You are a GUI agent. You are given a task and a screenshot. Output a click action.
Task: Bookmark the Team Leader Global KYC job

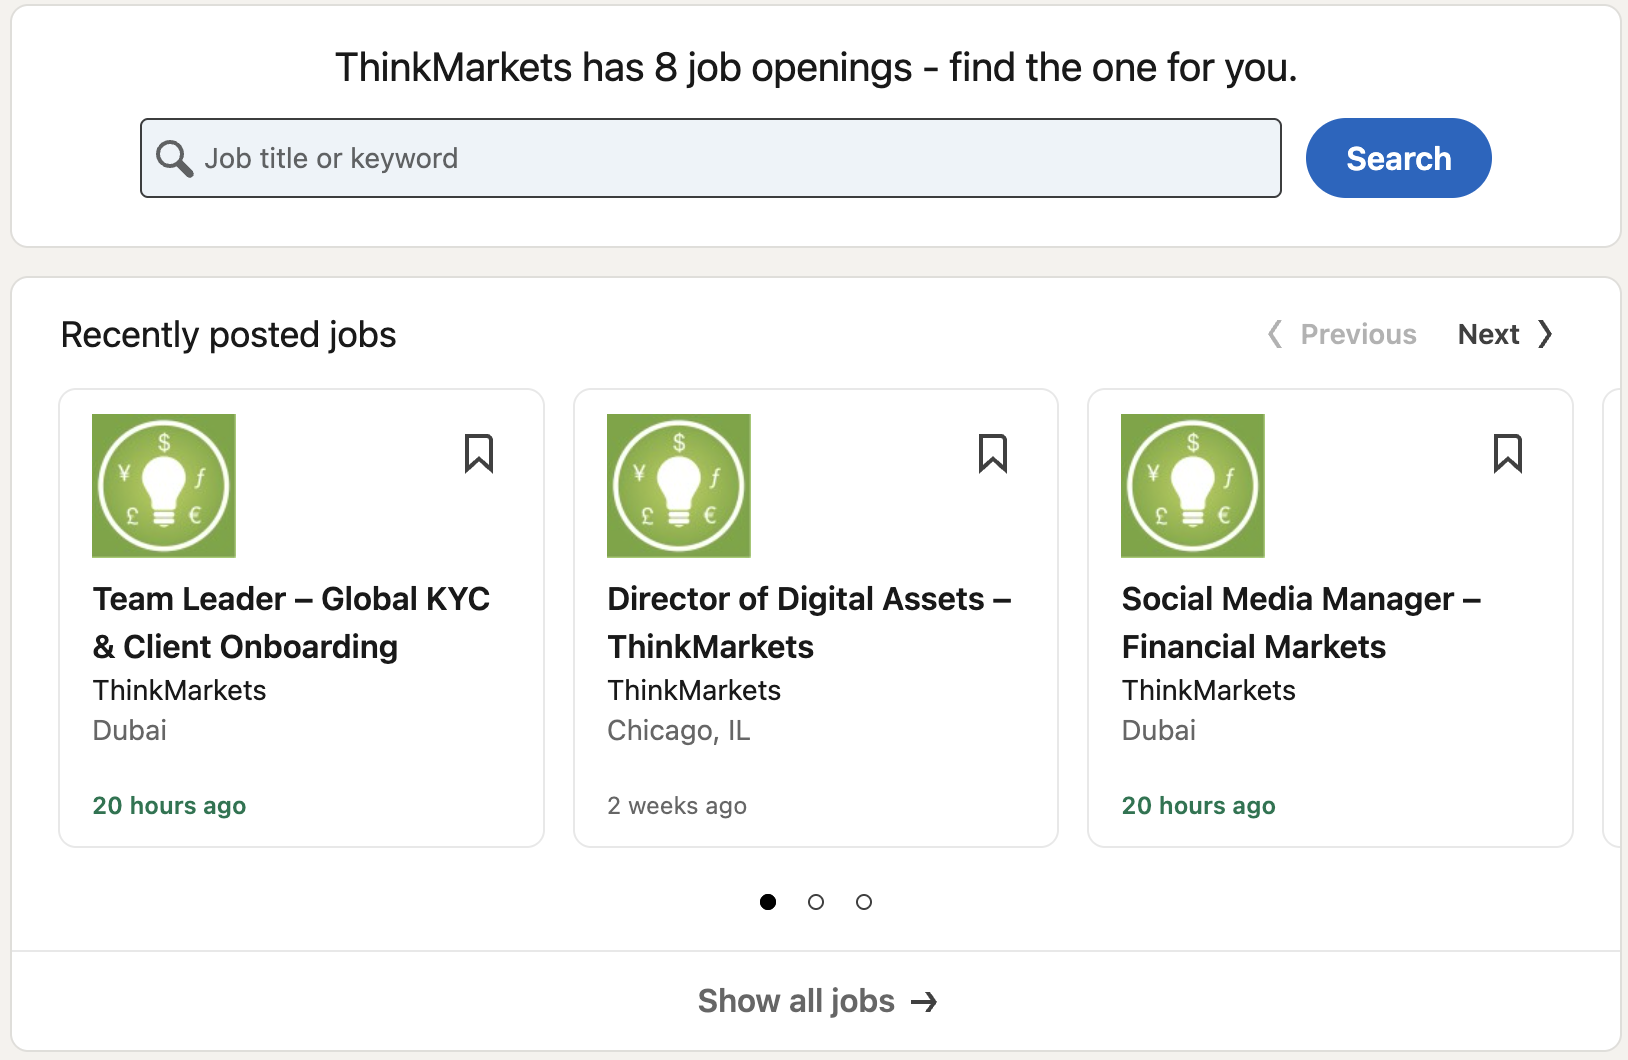coord(479,453)
